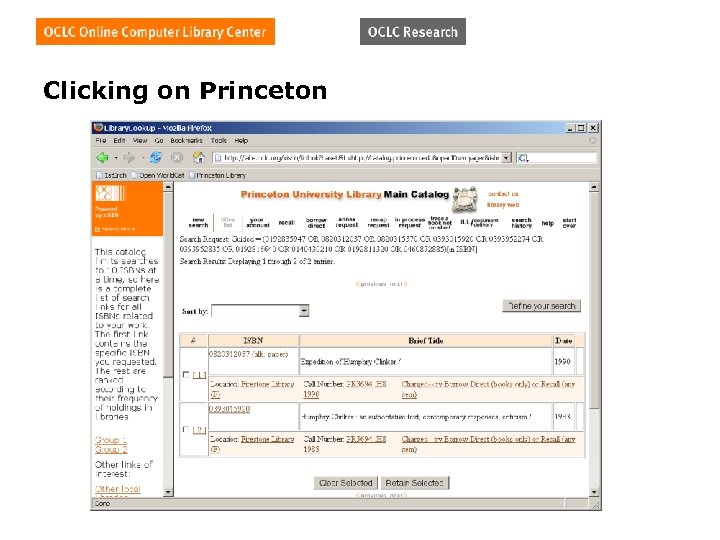
Task: Click the search history link
Action: click(522, 223)
